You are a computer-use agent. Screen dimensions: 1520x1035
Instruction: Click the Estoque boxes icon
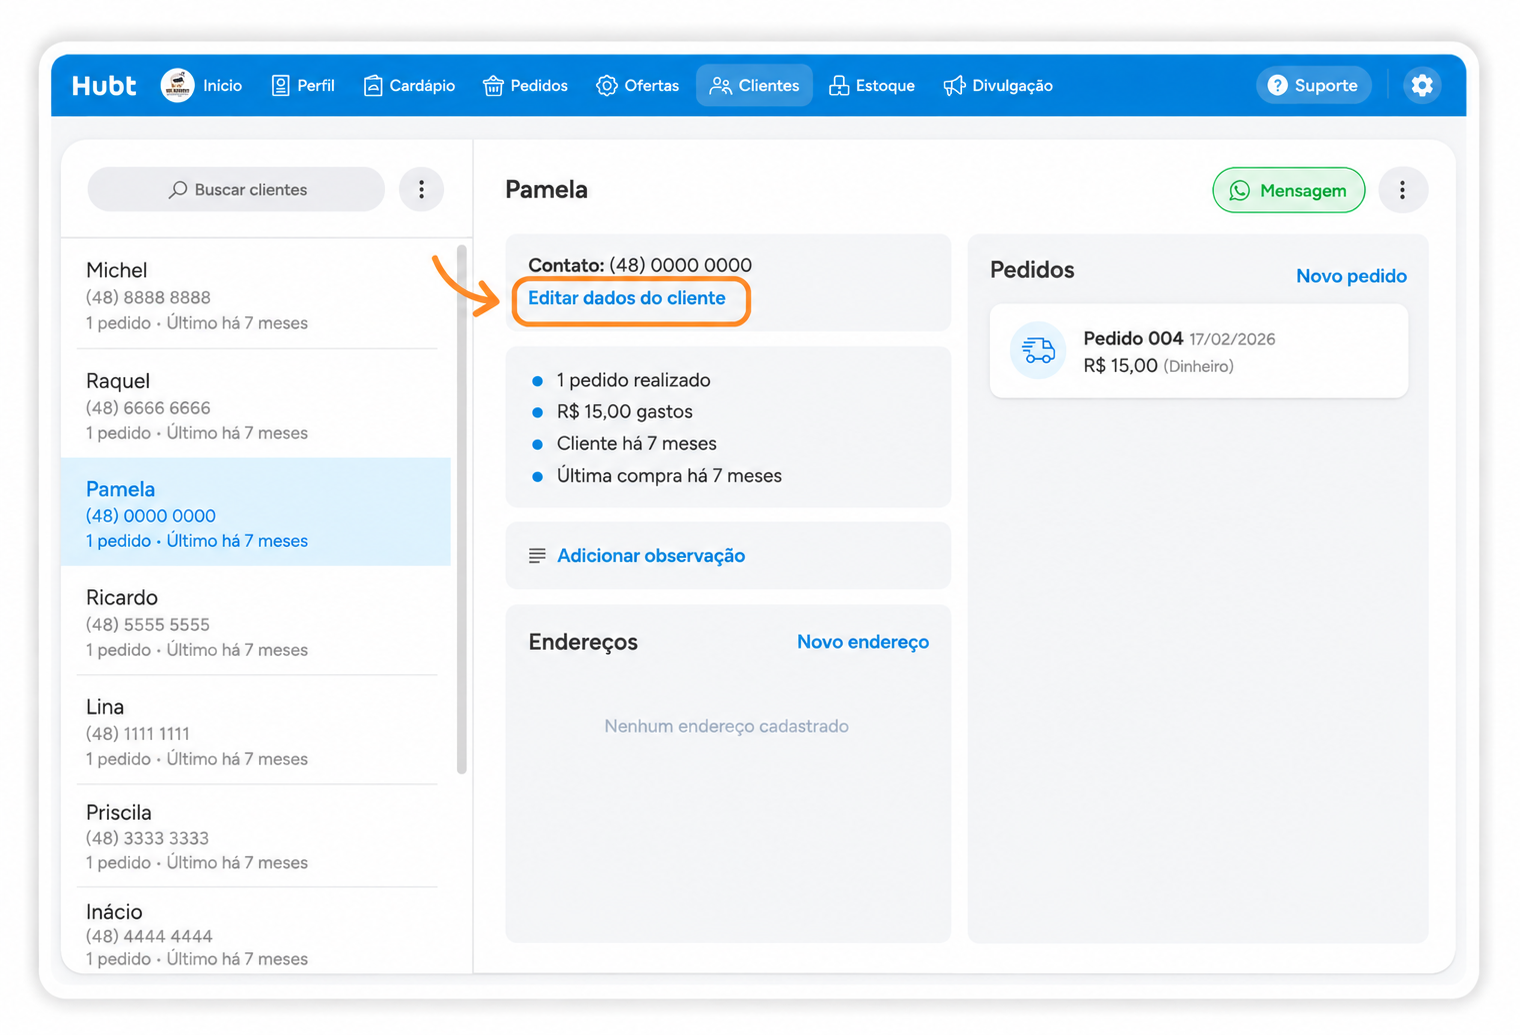(x=839, y=86)
